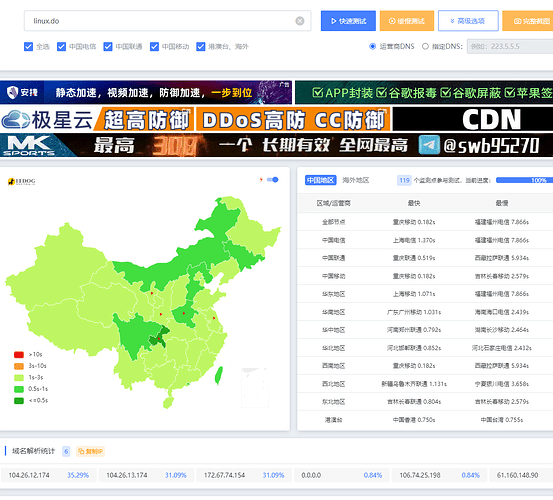Screen dimensions: 553x500
Task: Click the 中国台湾 0.755s cell
Action: click(x=502, y=420)
